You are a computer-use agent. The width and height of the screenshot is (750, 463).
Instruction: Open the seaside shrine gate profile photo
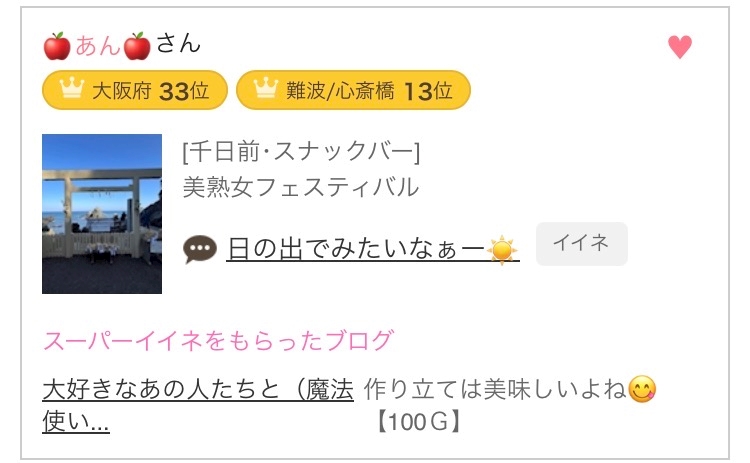102,214
